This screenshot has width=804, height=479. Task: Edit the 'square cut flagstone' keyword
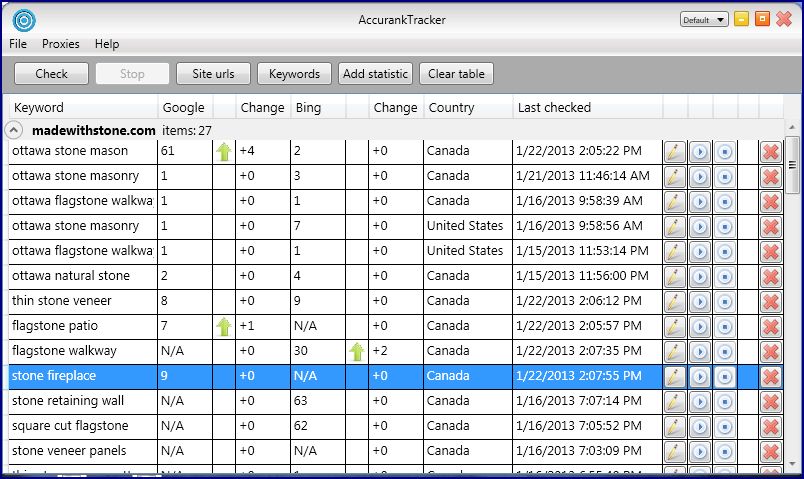pyautogui.click(x=674, y=427)
